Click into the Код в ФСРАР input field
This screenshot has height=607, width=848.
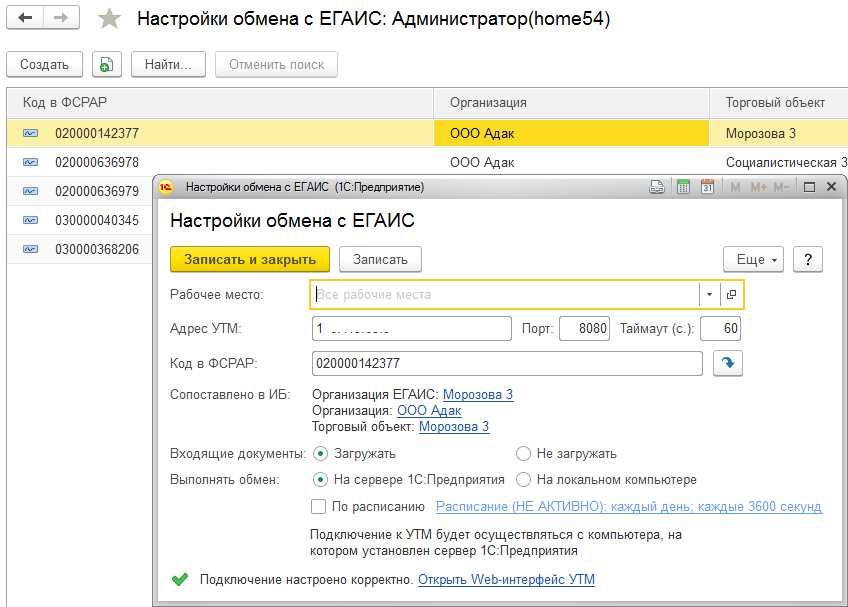tap(507, 364)
